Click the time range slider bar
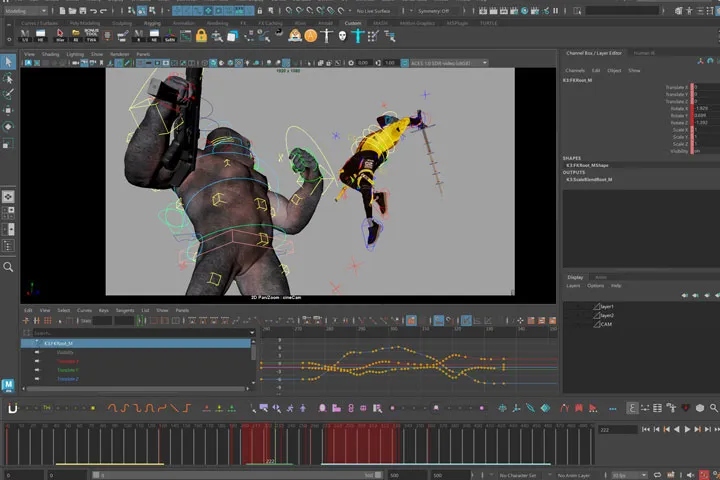The image size is (720, 480). pos(238,475)
